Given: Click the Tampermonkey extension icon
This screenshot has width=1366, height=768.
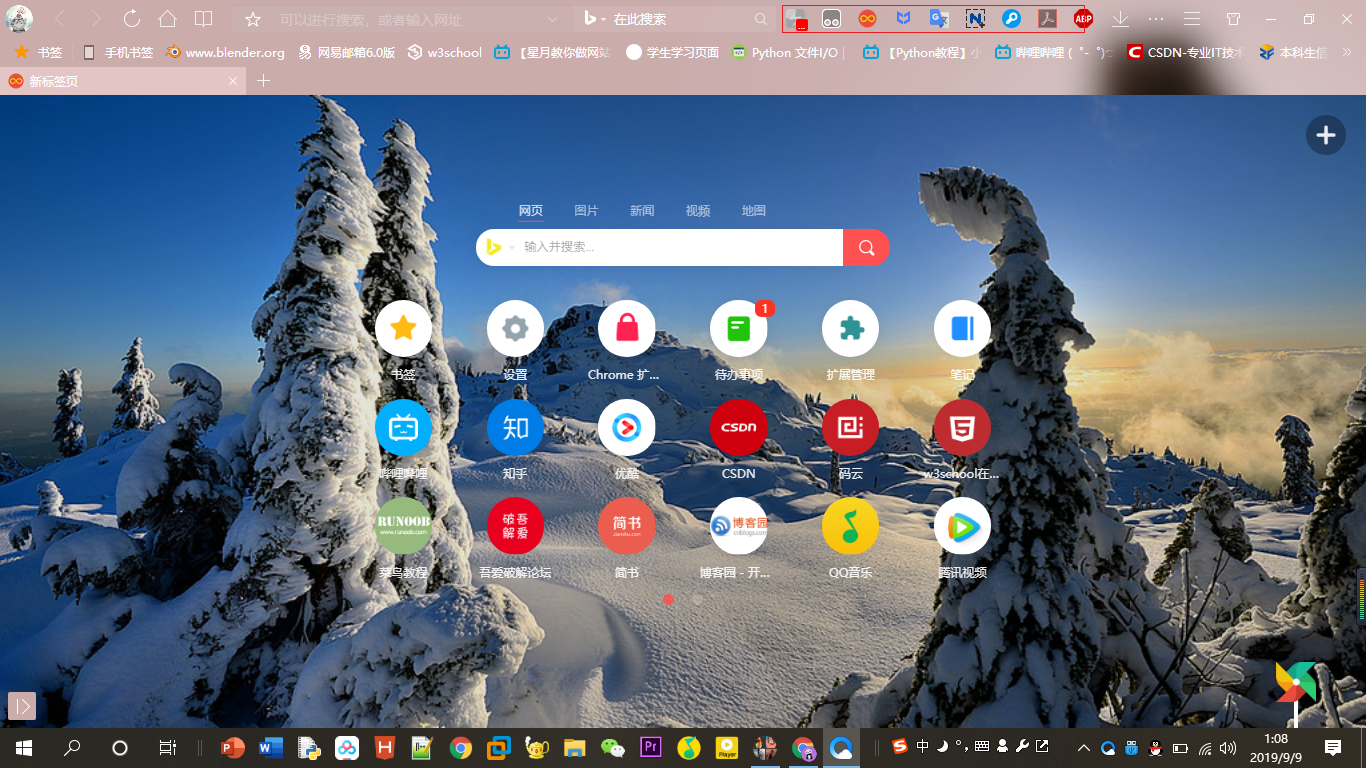Looking at the screenshot, I should point(831,19).
